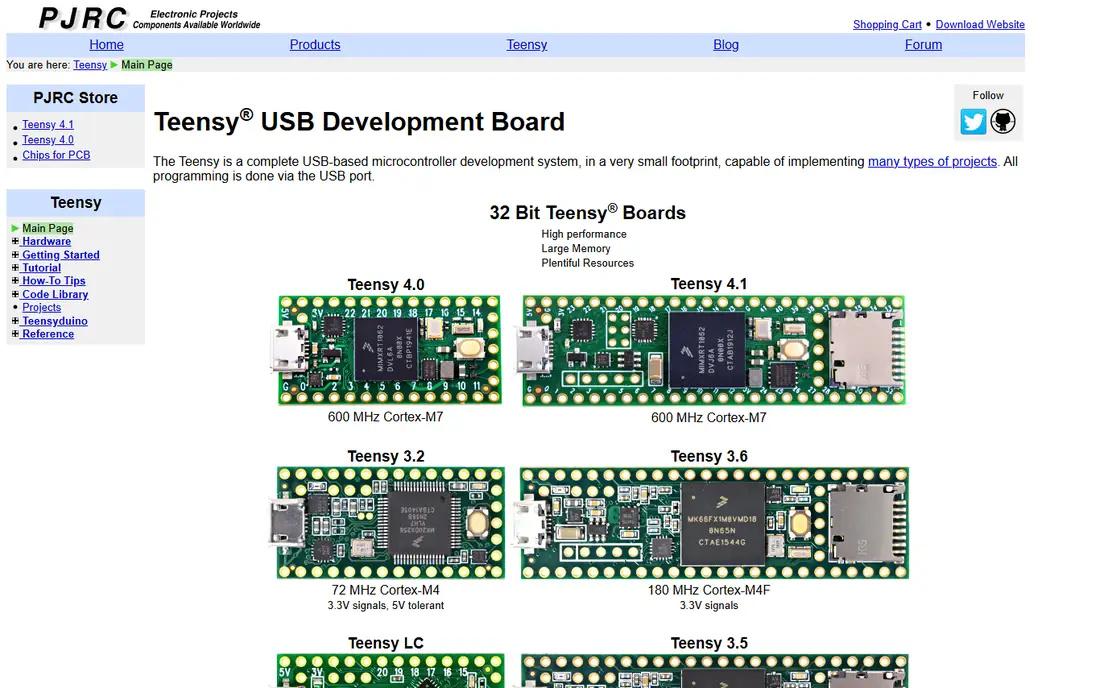Open Getting Started sidebar link
This screenshot has width=1100, height=688.
[x=60, y=255]
